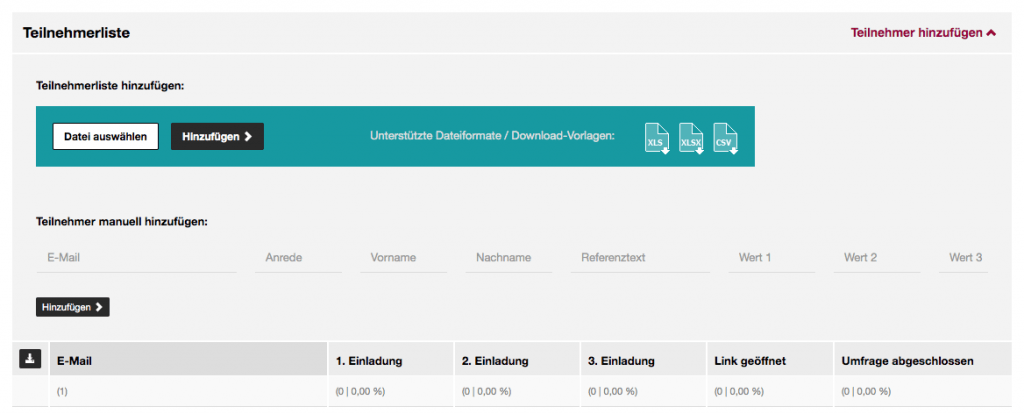Image resolution: width=1024 pixels, height=414 pixels.
Task: Sort by the E-Mail column header
Action: pyautogui.click(x=188, y=359)
